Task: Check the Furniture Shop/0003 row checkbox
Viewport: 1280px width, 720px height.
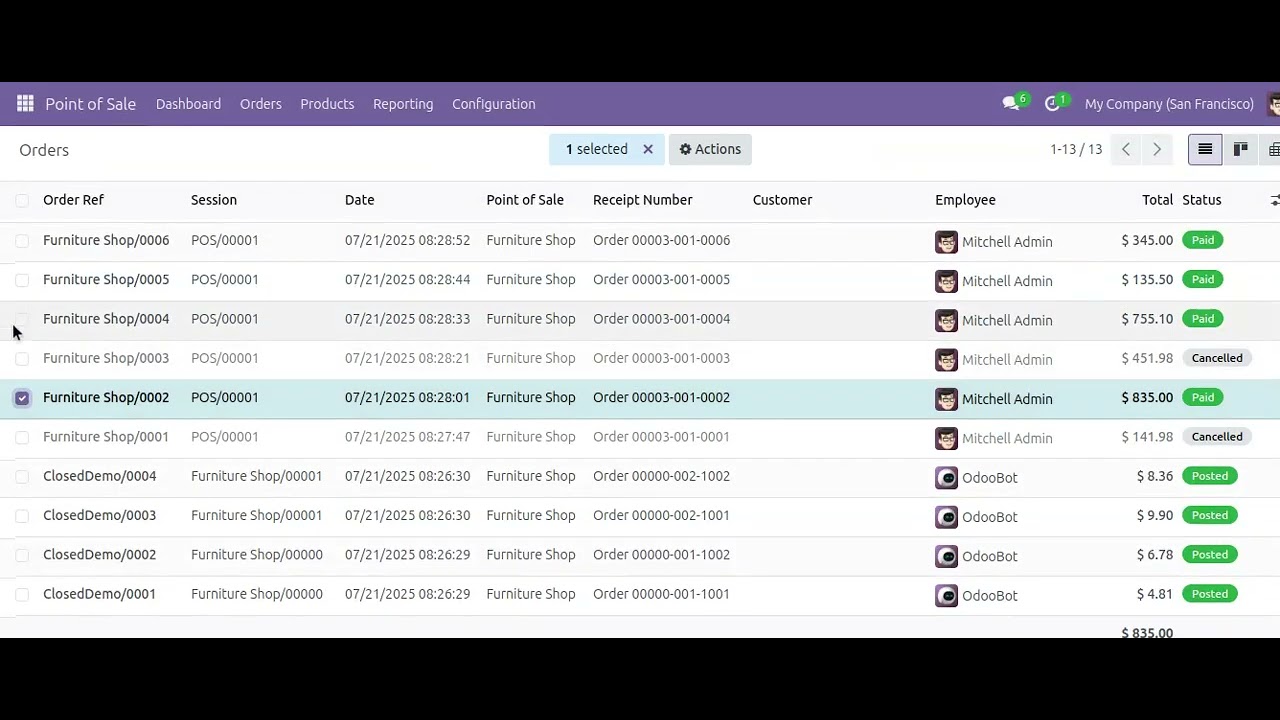Action: click(x=22, y=358)
